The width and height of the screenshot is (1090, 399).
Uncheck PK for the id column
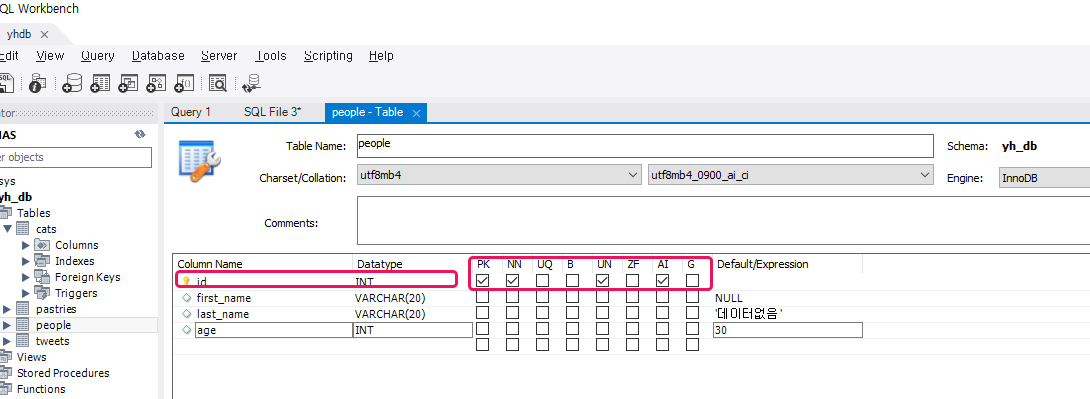pos(482,281)
